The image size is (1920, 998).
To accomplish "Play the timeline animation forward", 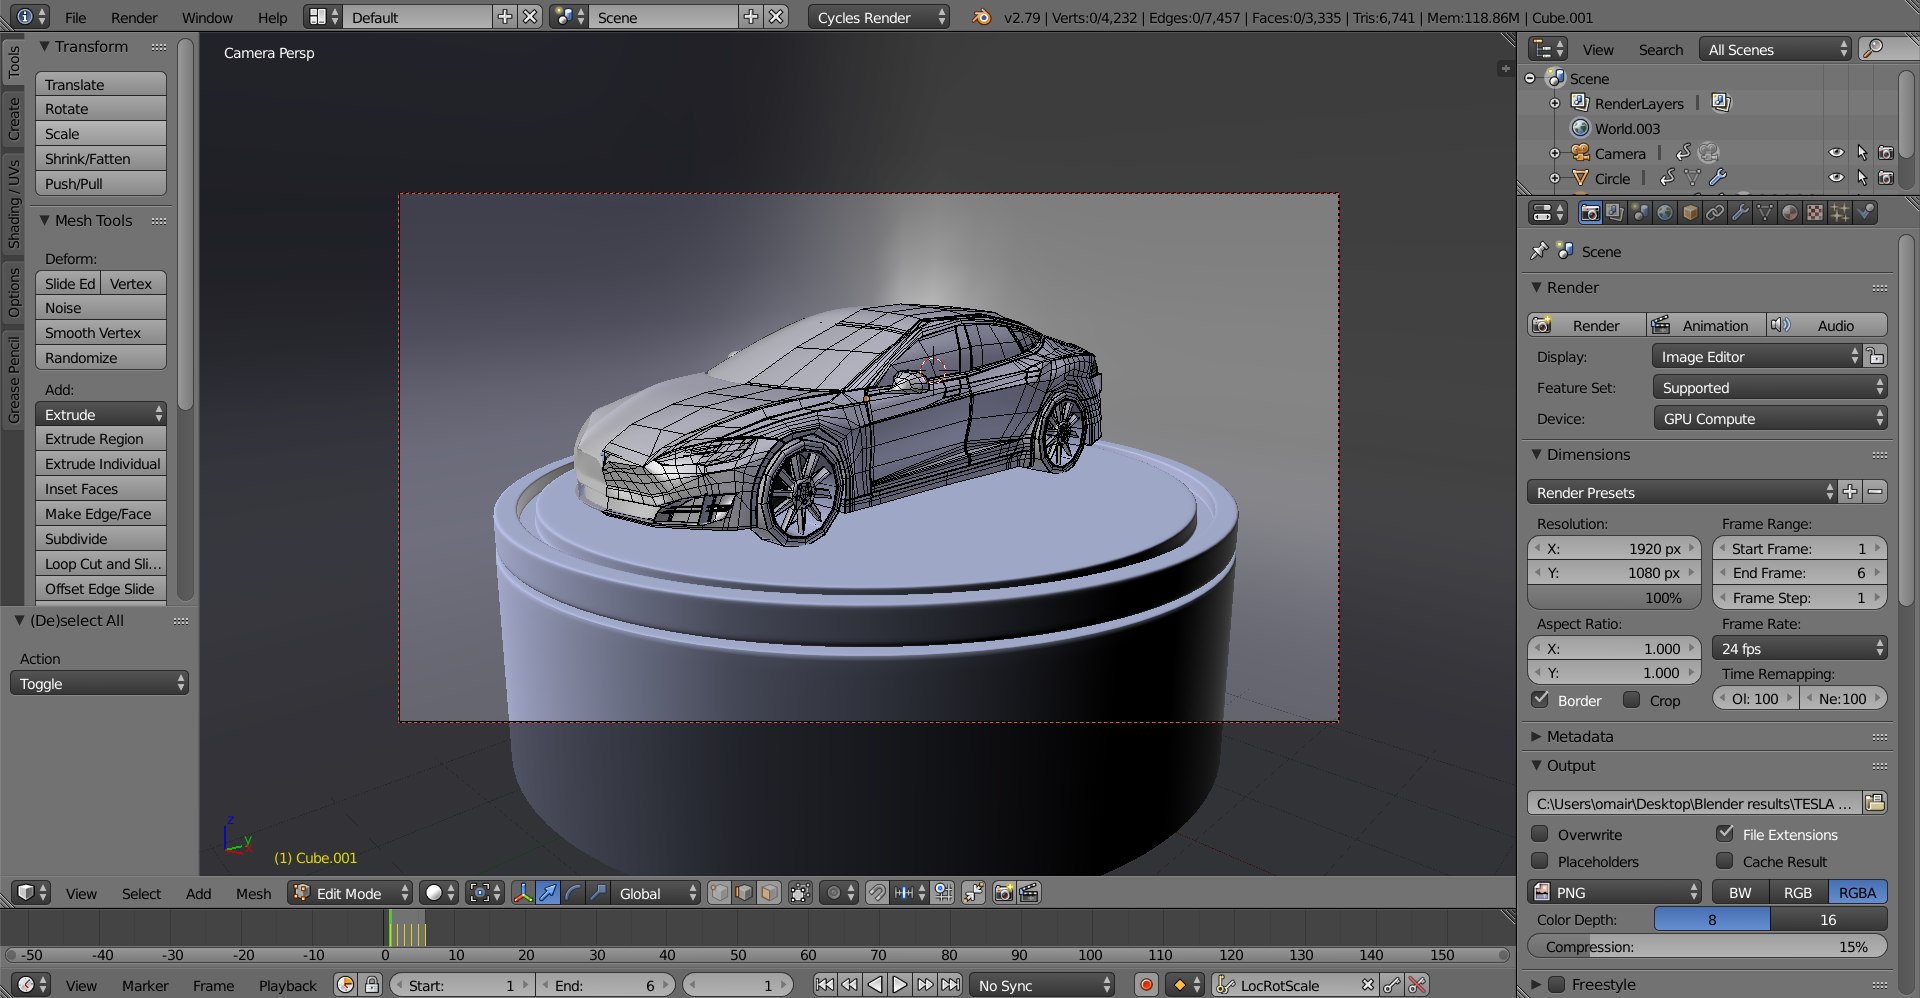I will (900, 985).
